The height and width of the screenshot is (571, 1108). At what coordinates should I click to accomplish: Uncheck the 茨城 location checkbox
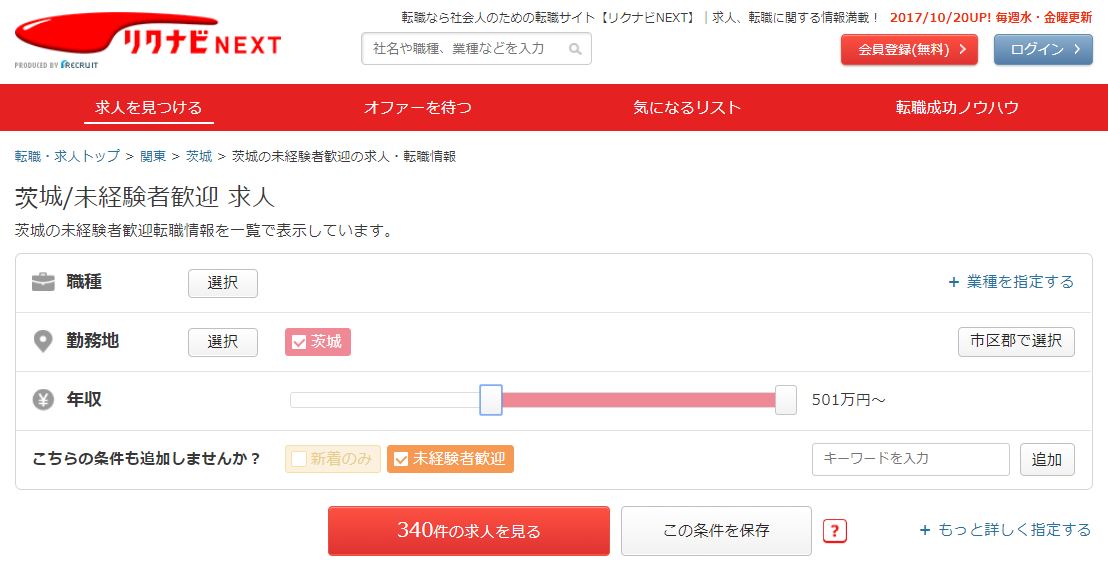click(300, 342)
